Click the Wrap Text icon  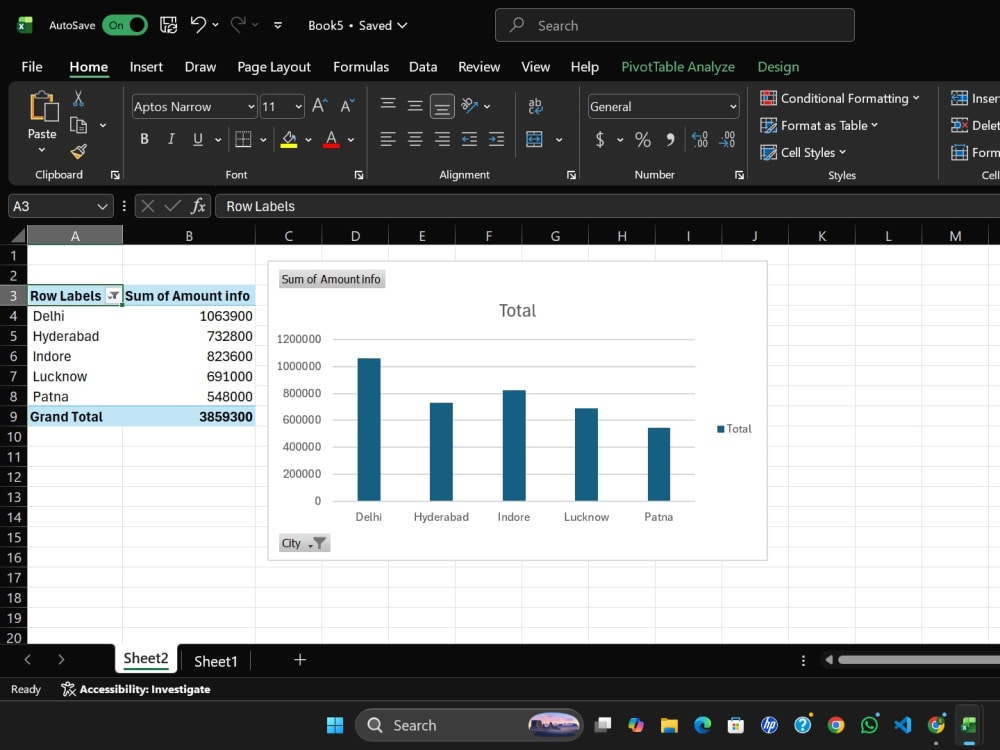pyautogui.click(x=535, y=106)
